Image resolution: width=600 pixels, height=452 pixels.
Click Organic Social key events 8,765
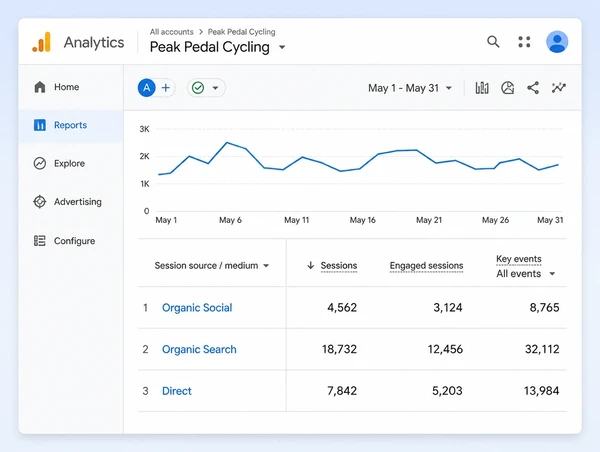coord(544,307)
